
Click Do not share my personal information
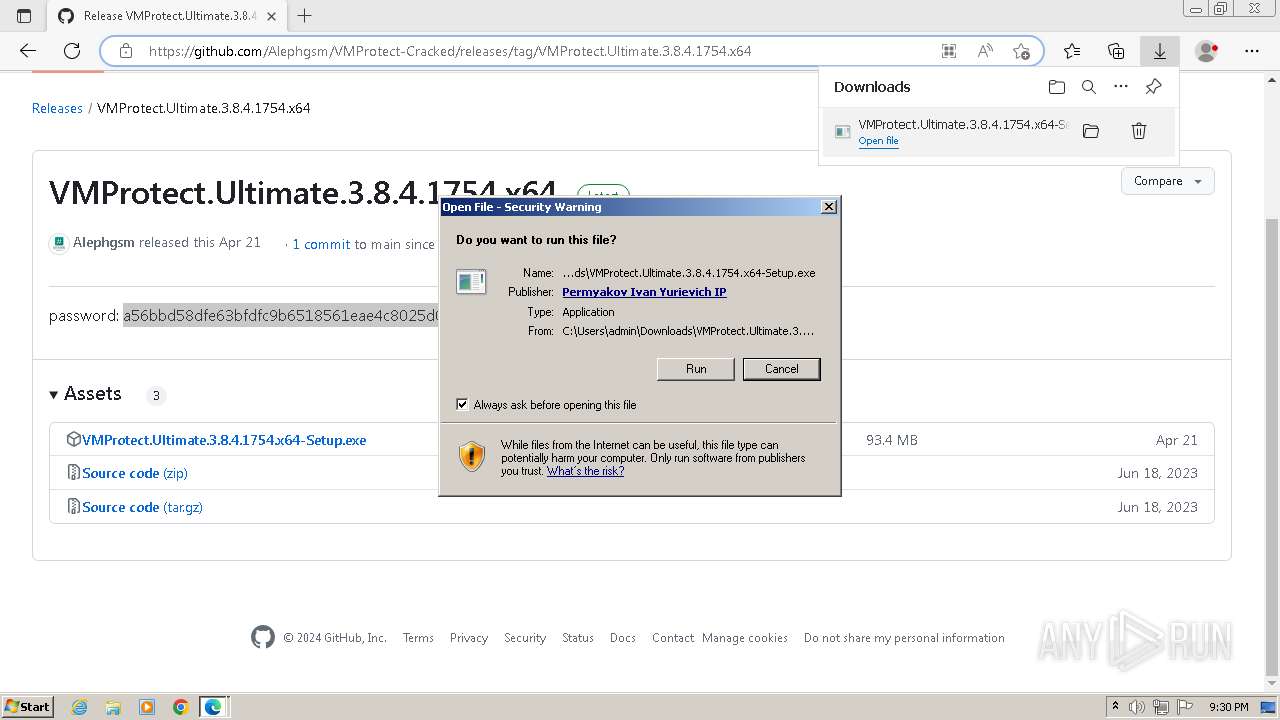coord(904,638)
